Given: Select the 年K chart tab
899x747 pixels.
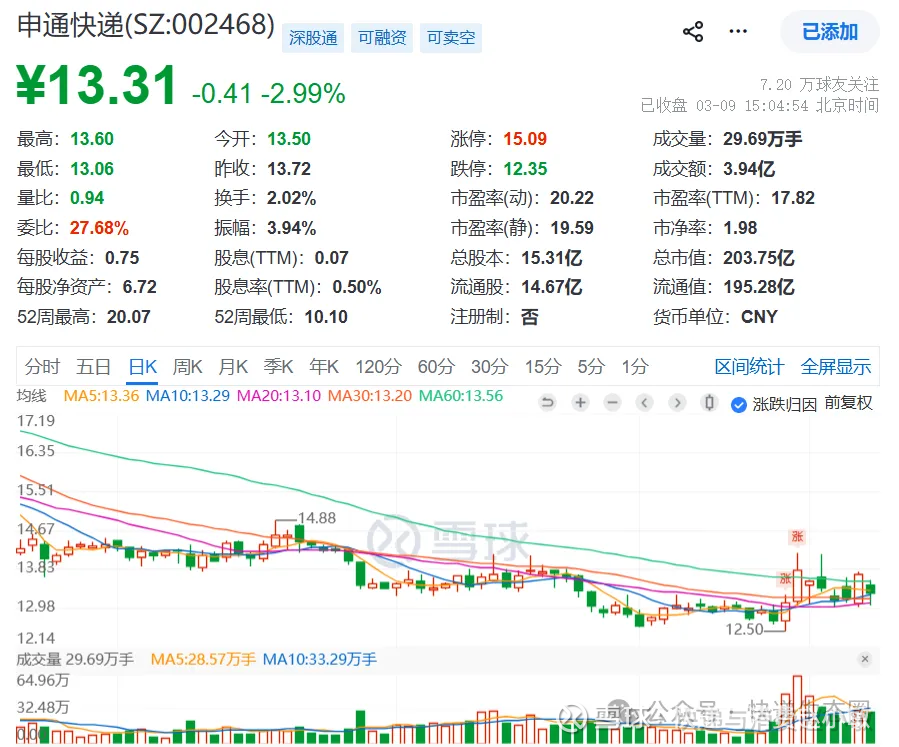Looking at the screenshot, I should coord(324,366).
